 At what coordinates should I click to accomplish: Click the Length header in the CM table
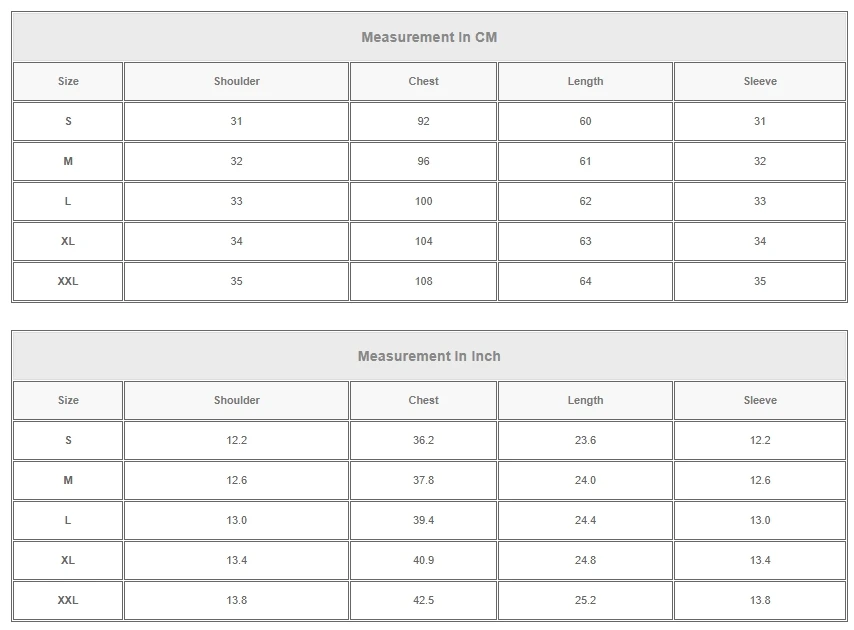tap(585, 81)
